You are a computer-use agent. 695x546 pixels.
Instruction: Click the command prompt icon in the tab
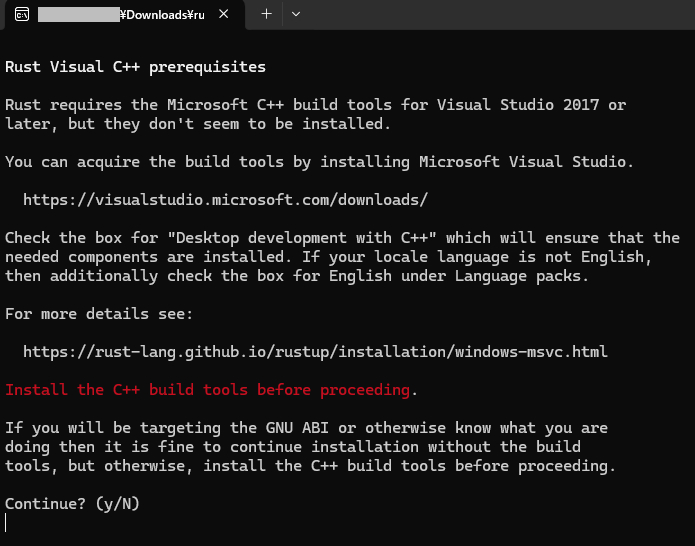[x=22, y=15]
